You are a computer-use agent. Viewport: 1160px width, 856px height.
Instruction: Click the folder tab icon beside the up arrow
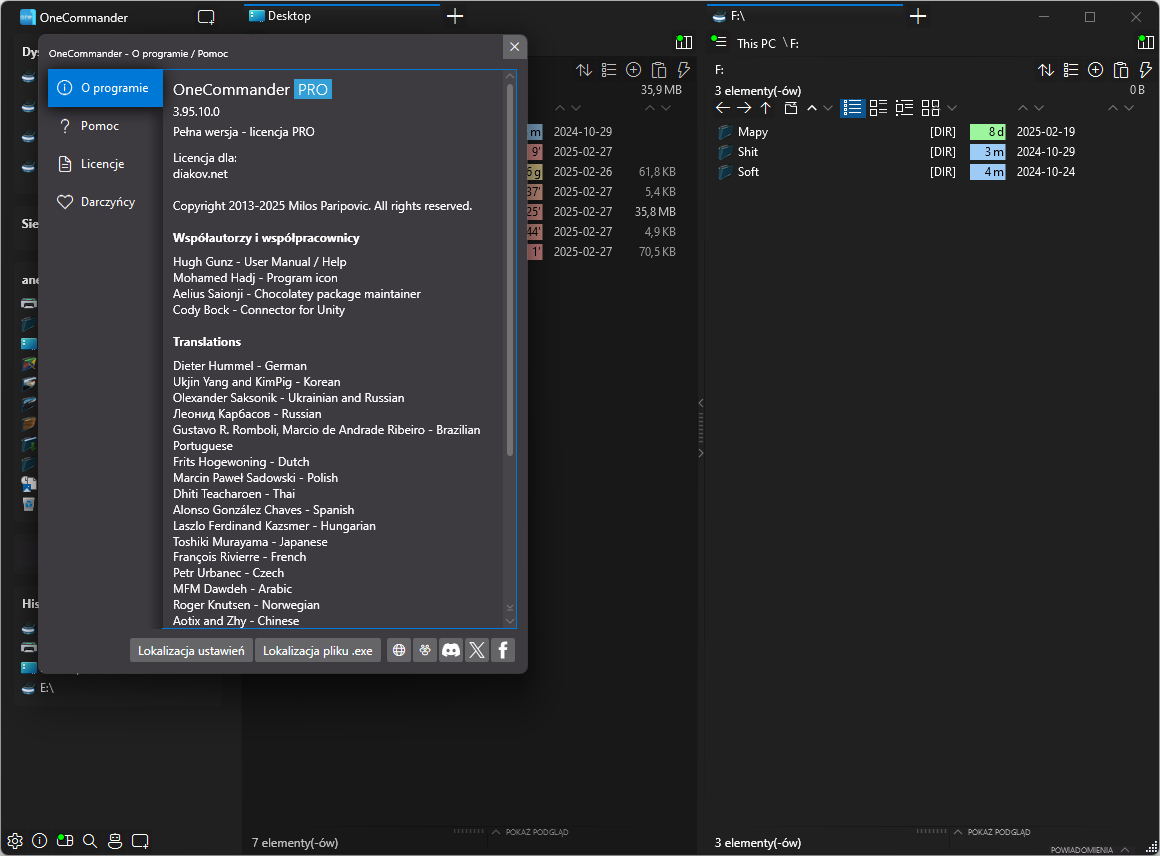pyautogui.click(x=791, y=108)
